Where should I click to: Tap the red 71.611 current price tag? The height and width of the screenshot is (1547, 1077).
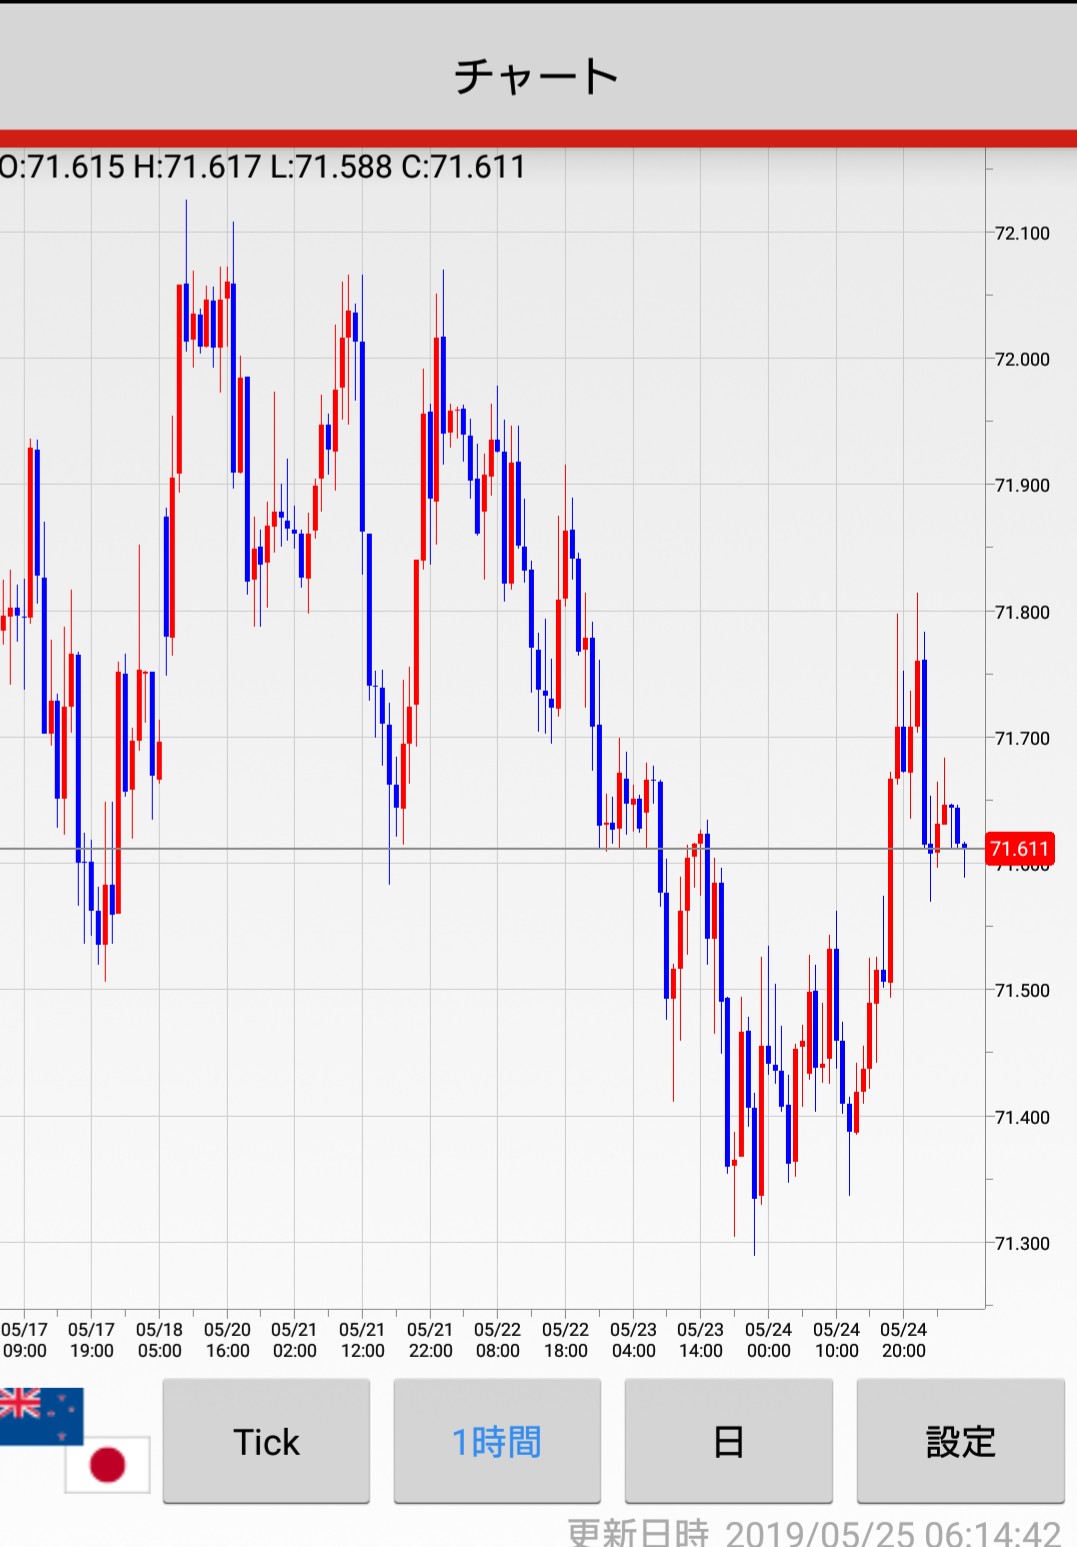(1019, 849)
